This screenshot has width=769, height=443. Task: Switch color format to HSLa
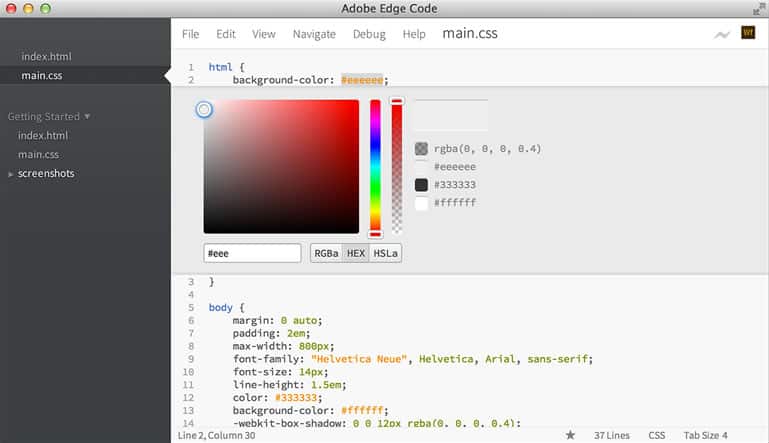[x=385, y=253]
